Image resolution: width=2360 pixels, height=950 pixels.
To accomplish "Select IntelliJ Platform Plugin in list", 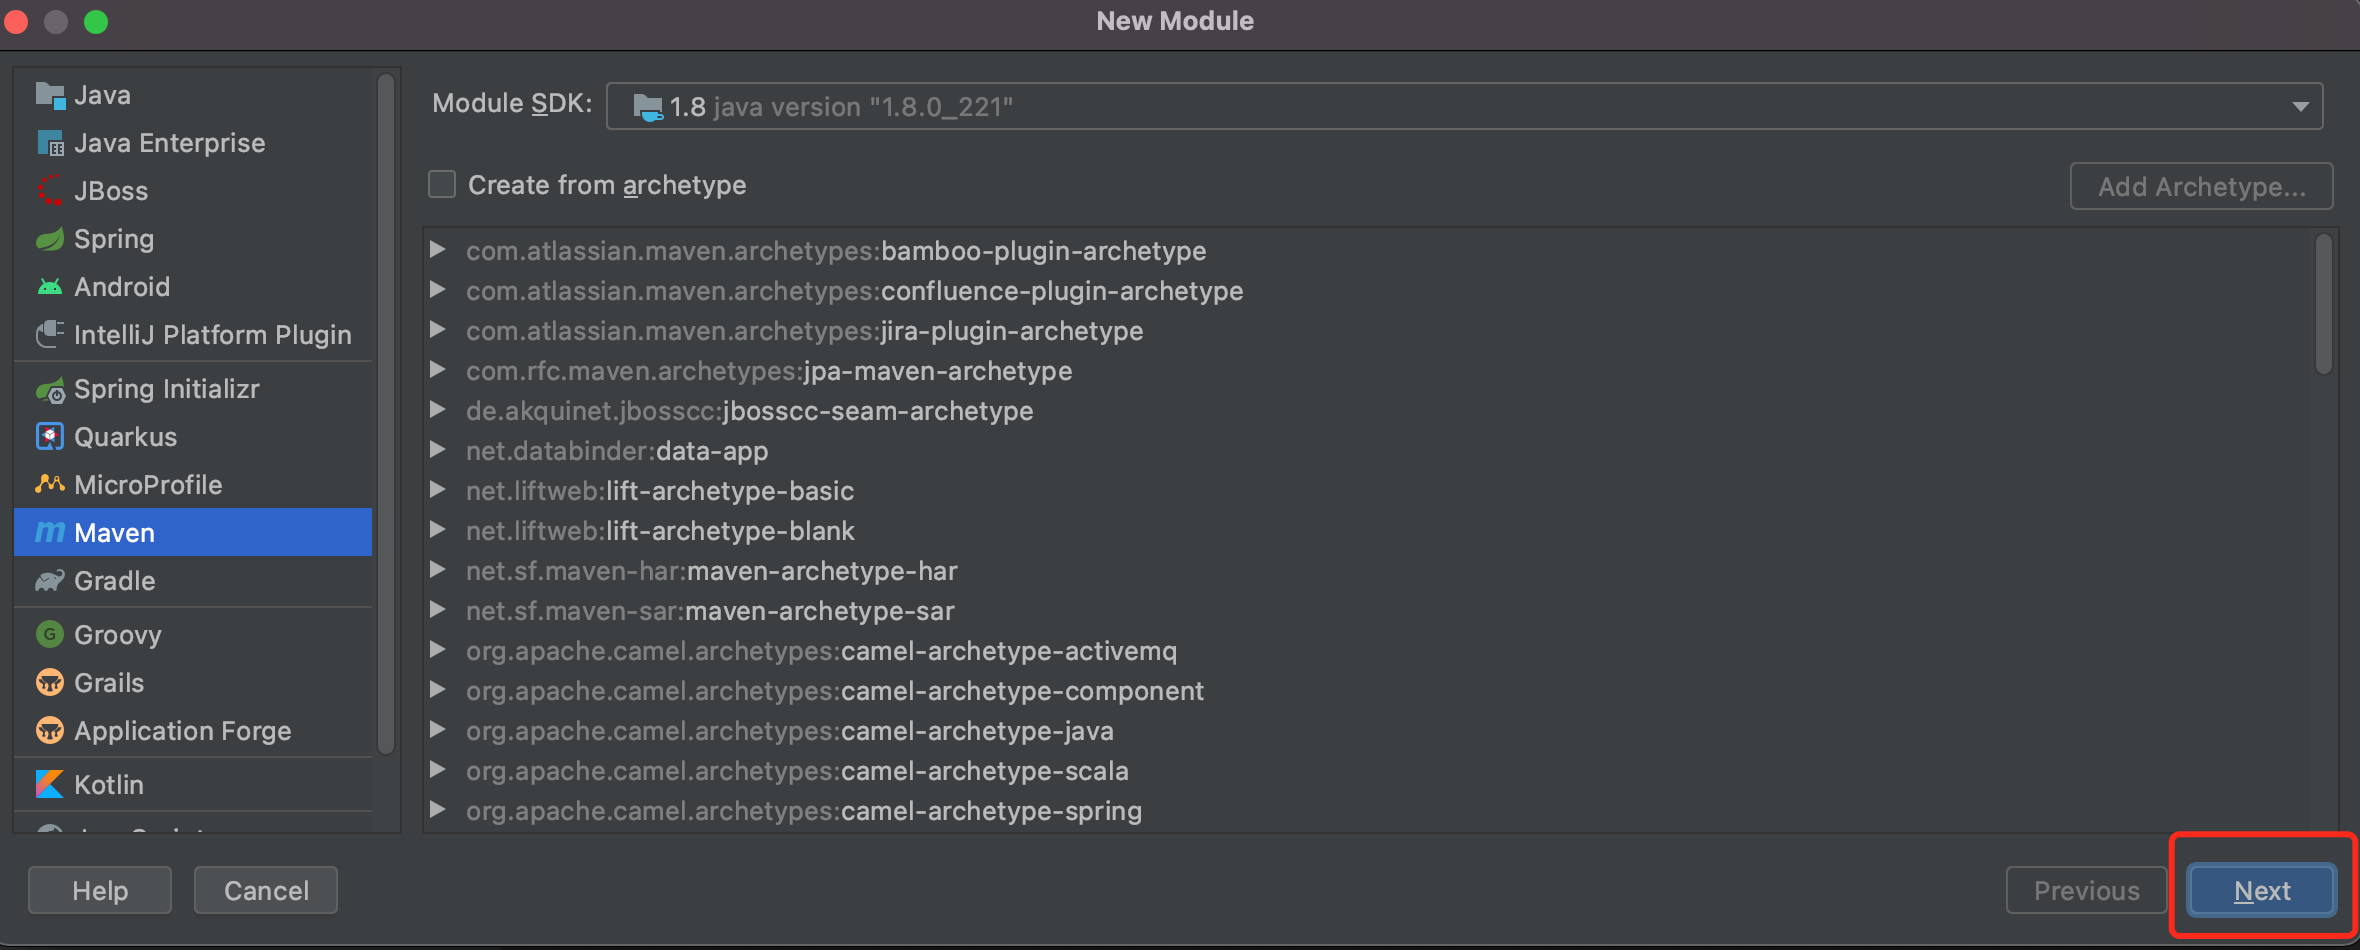I will pyautogui.click(x=212, y=335).
